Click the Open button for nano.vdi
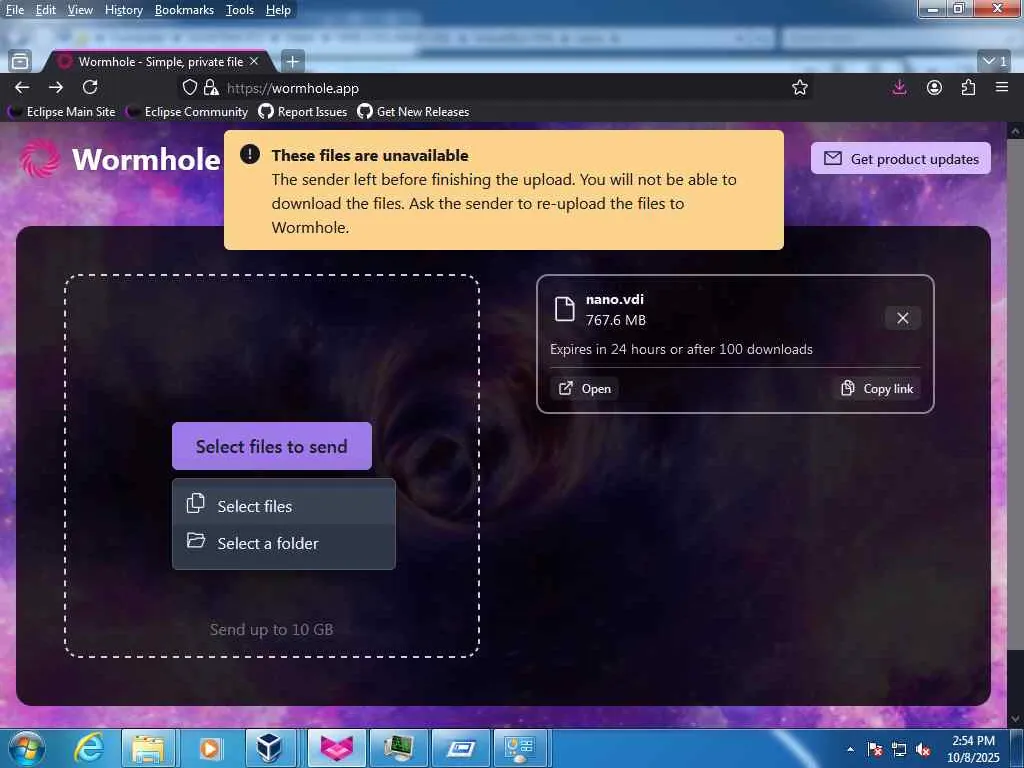The width and height of the screenshot is (1024, 768). (x=584, y=389)
